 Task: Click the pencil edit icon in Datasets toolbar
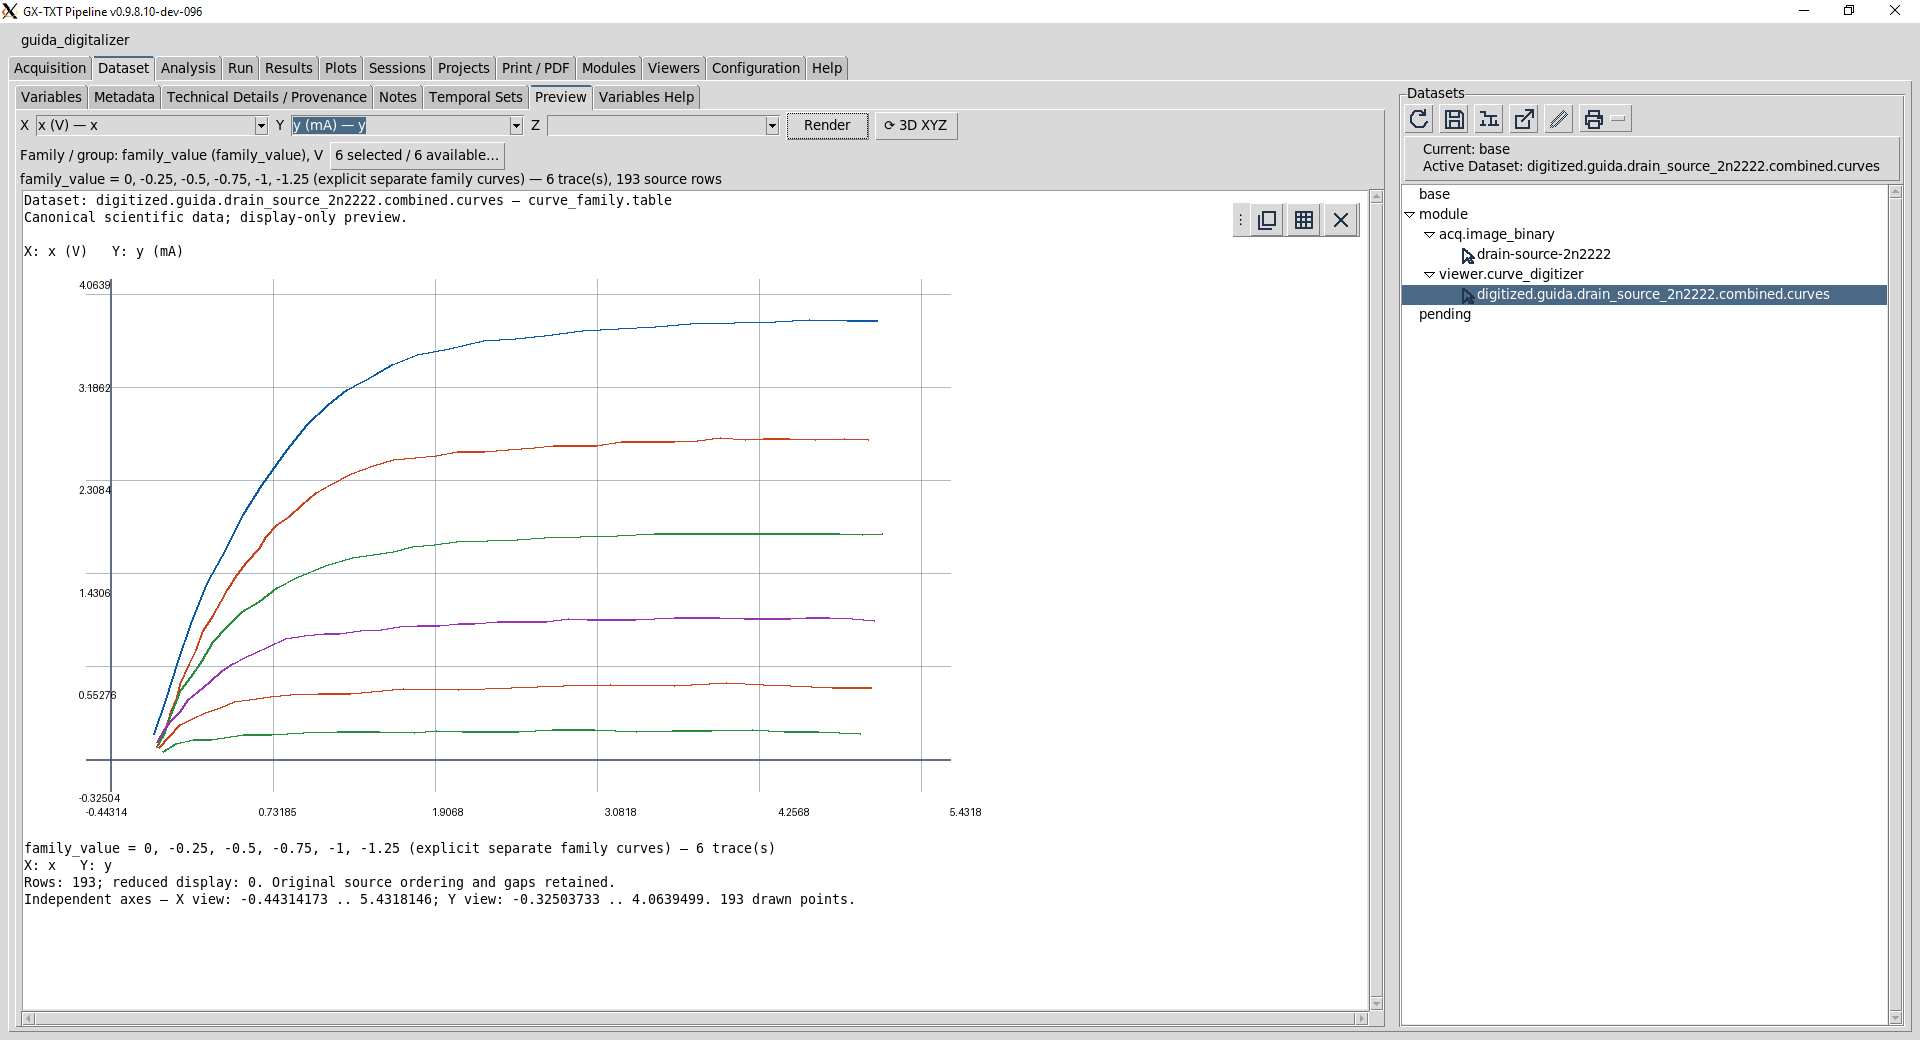[x=1559, y=120]
